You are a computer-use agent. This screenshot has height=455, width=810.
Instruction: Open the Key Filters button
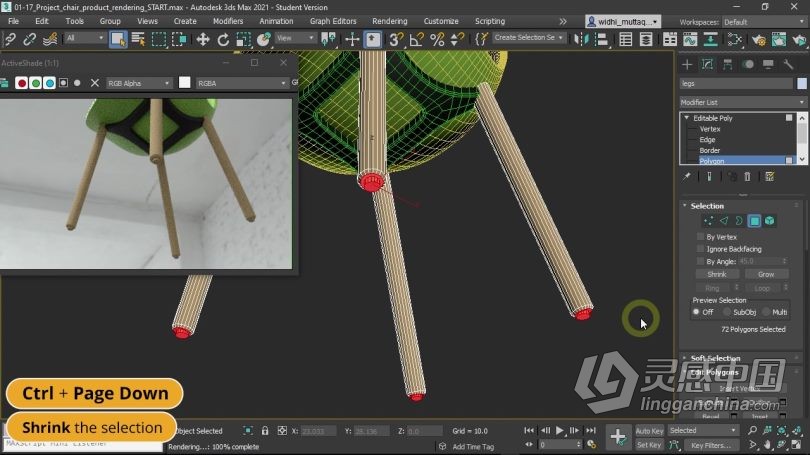711,445
